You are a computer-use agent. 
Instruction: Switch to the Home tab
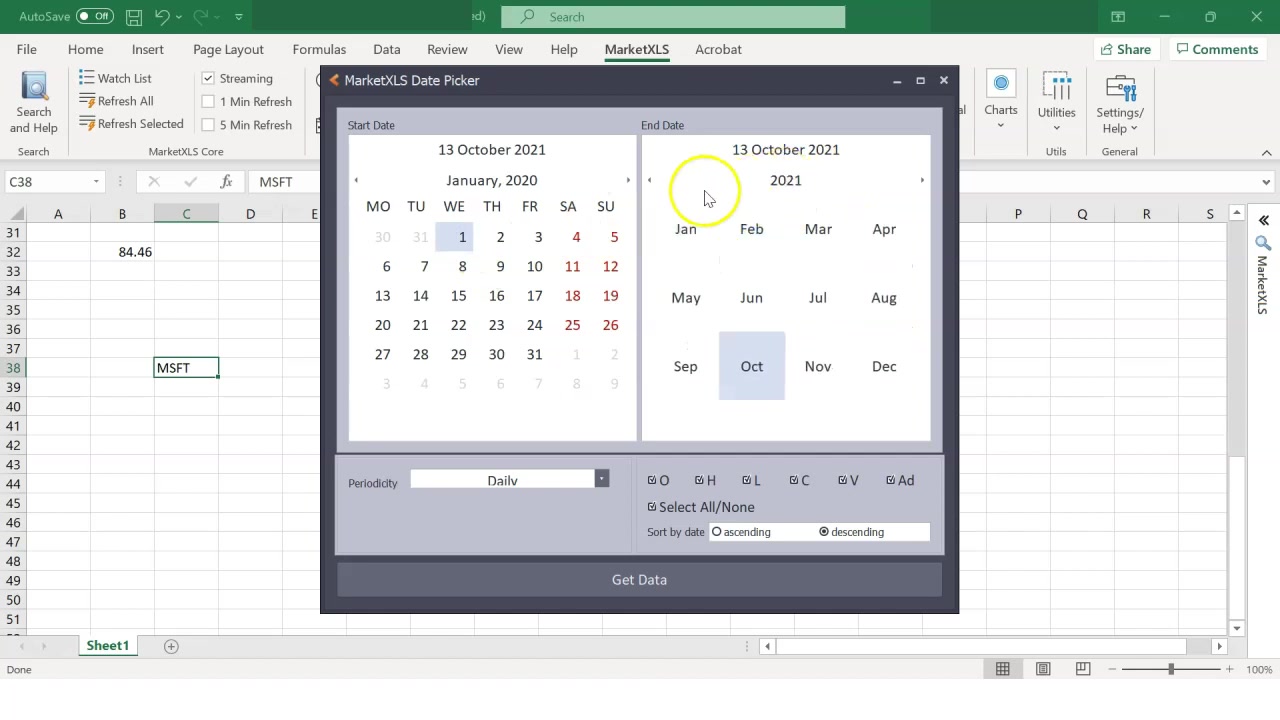pyautogui.click(x=86, y=49)
